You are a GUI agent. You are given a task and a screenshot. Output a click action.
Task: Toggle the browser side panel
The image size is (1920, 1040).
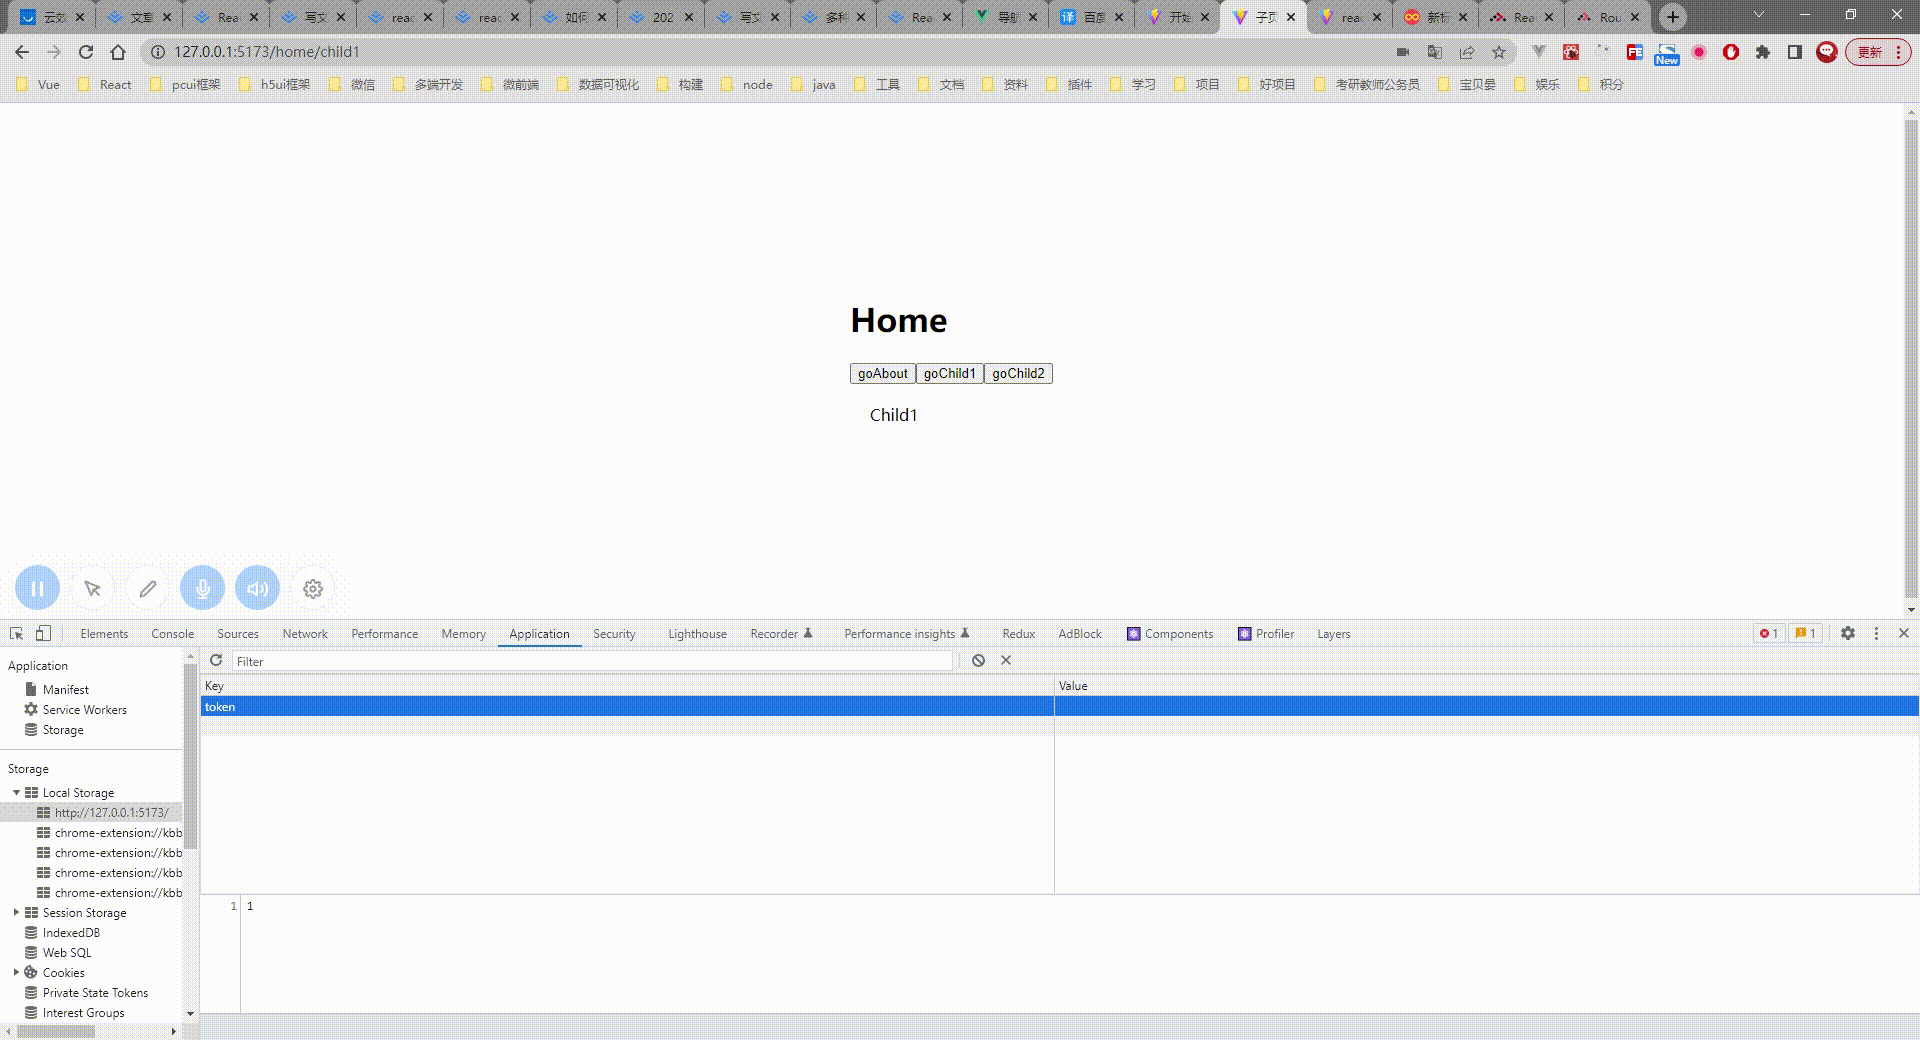(x=1795, y=52)
